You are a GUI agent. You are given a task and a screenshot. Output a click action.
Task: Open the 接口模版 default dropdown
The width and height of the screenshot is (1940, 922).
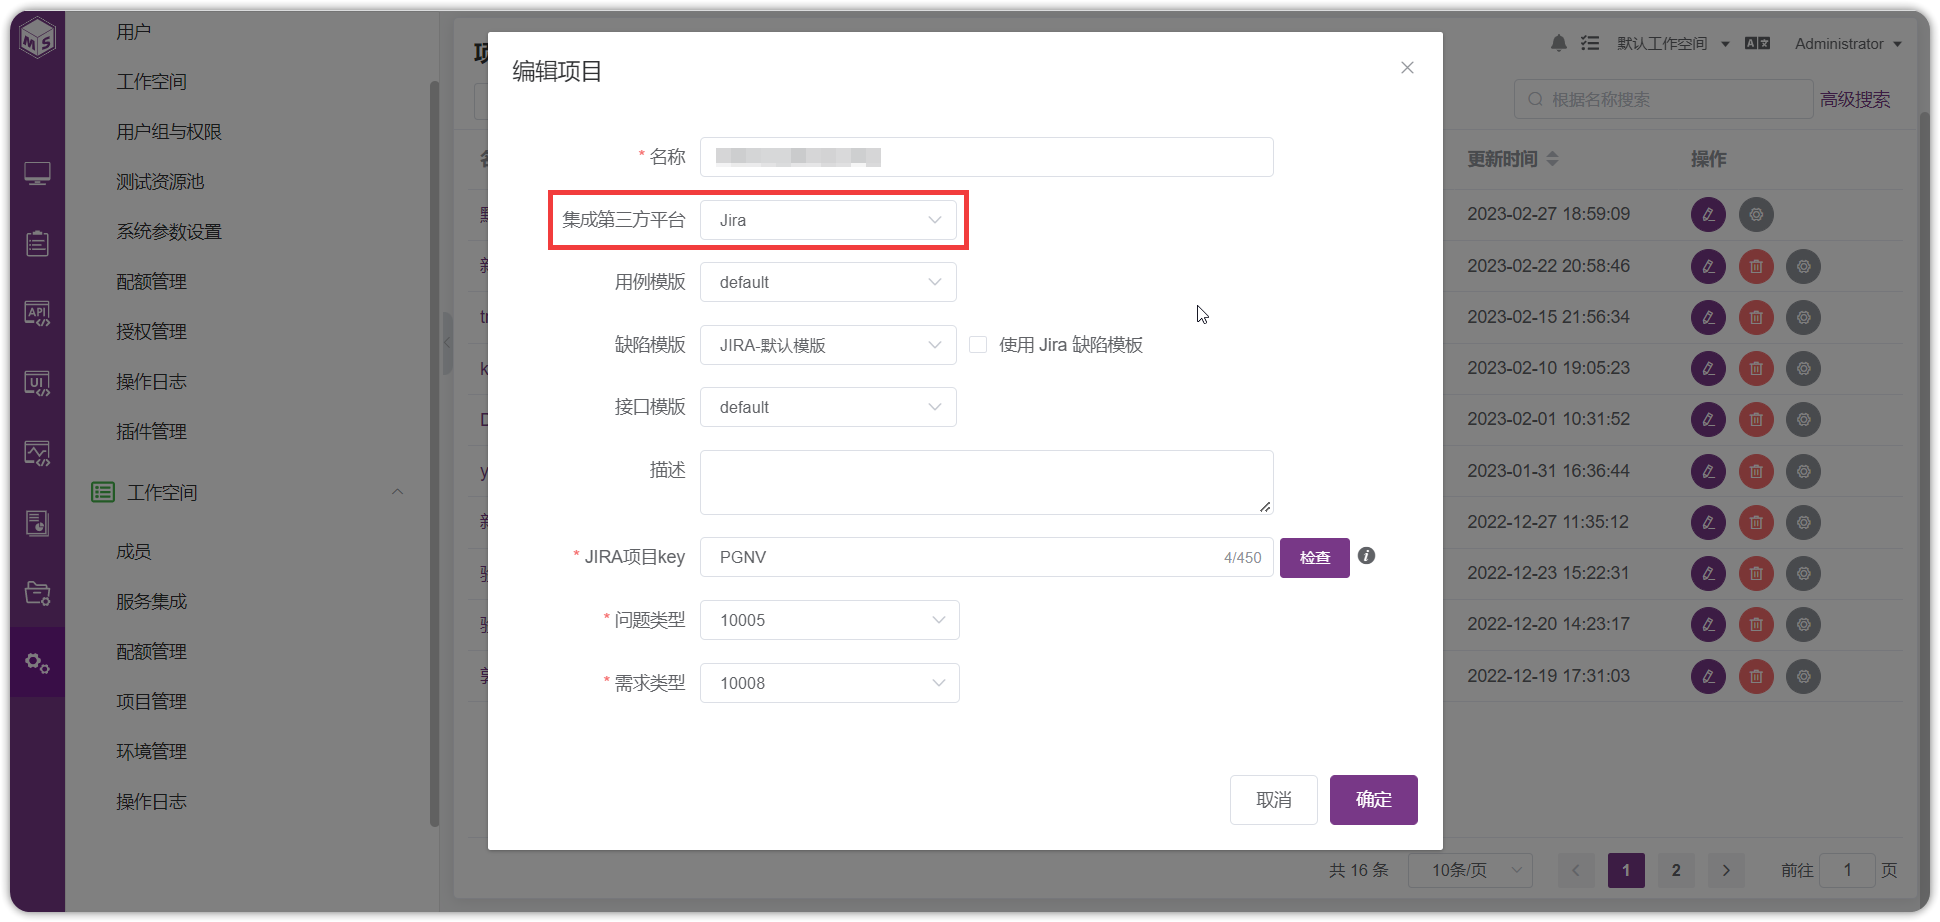tap(828, 407)
